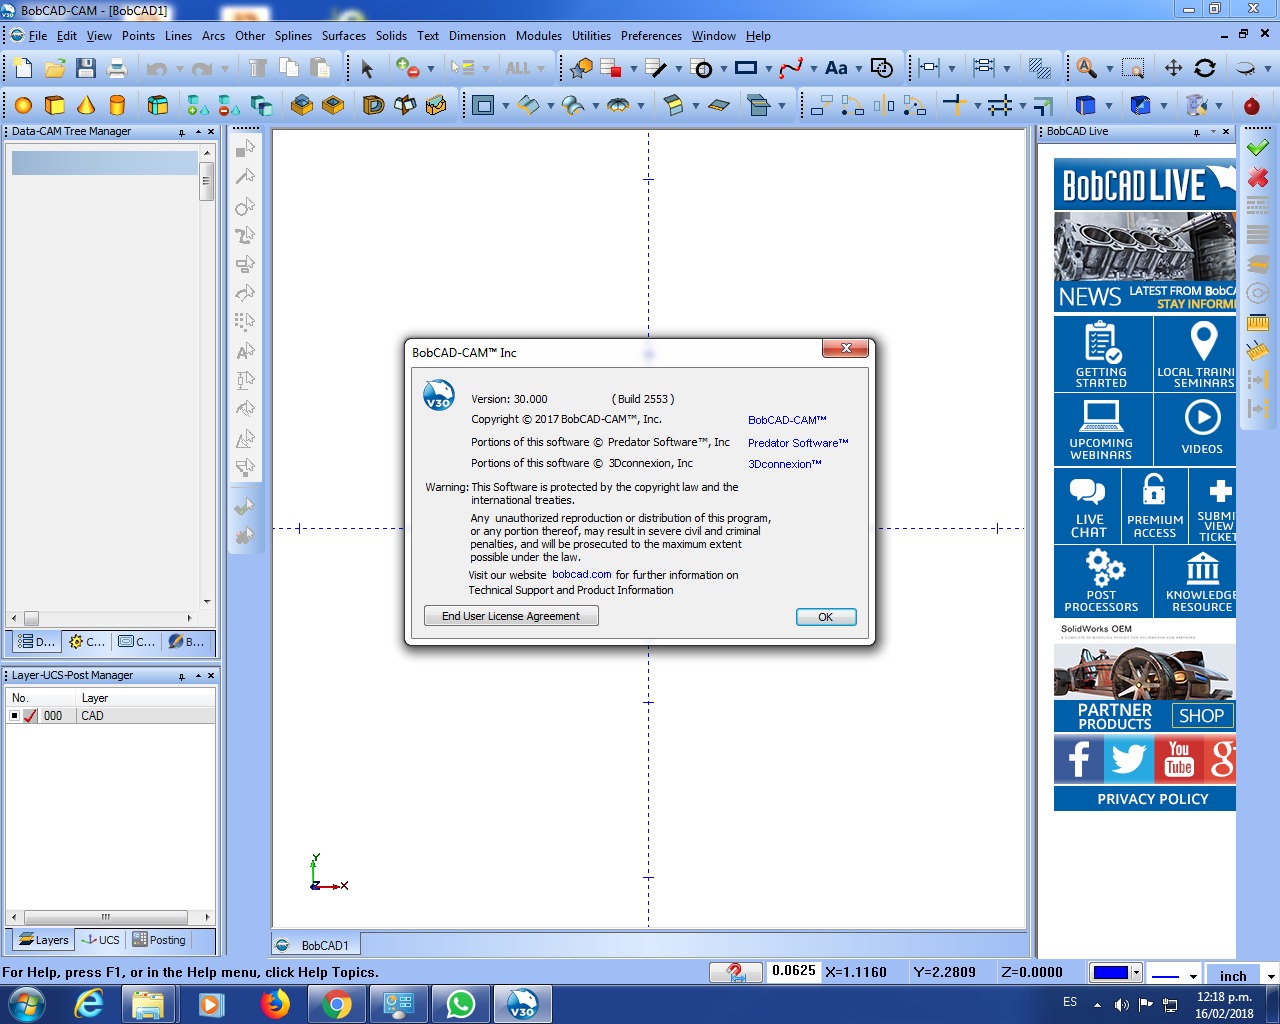Activate the Zoom Window tool
Viewport: 1280px width, 1024px height.
[1133, 68]
